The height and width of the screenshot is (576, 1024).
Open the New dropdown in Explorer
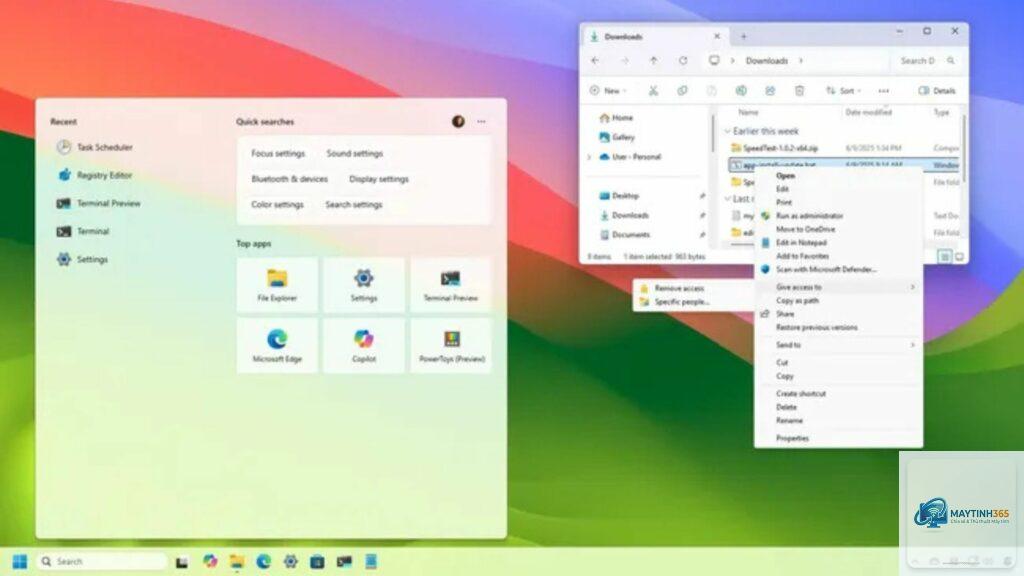[607, 91]
